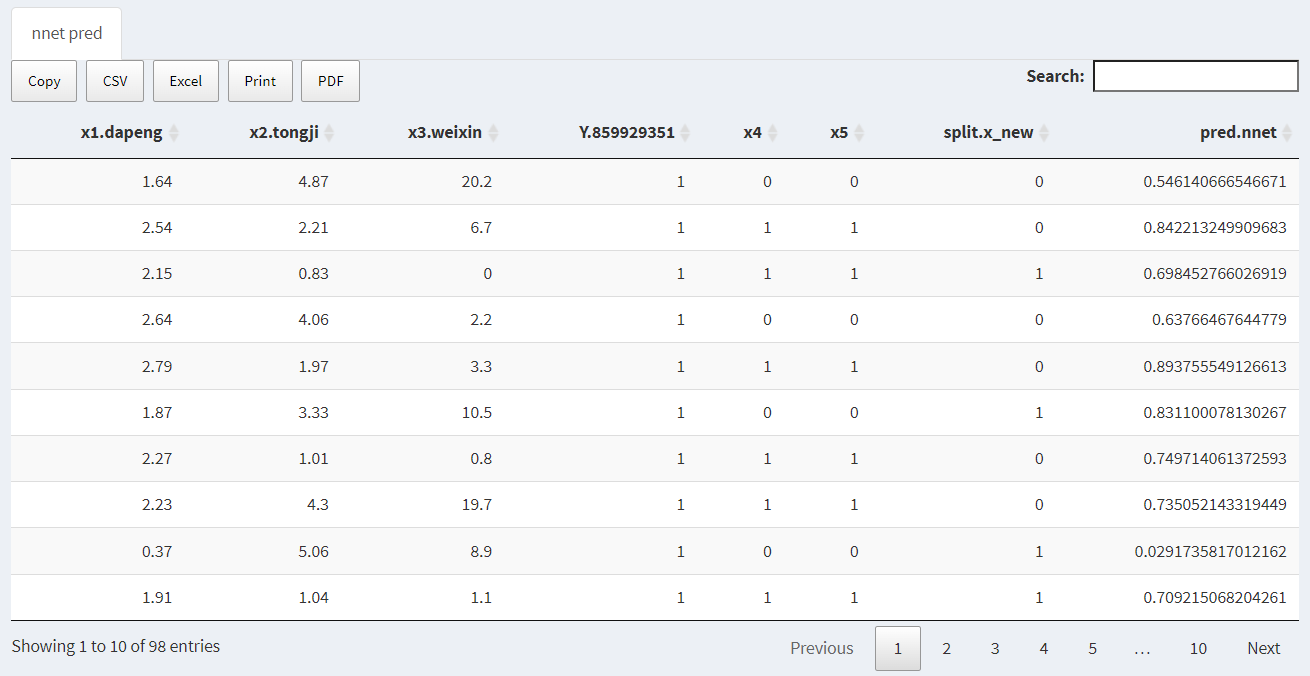Click x1.dapeng cell 2.23
This screenshot has height=676, width=1310.
click(x=157, y=505)
